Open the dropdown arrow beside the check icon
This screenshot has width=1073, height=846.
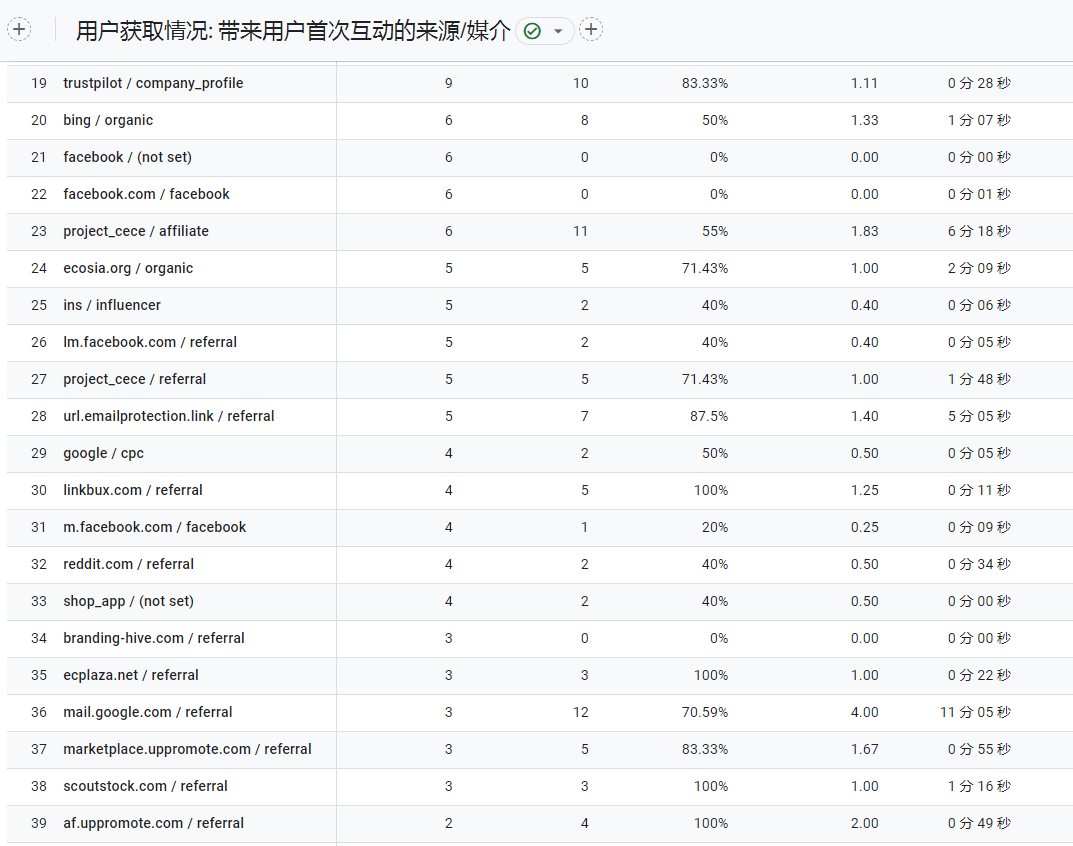558,31
